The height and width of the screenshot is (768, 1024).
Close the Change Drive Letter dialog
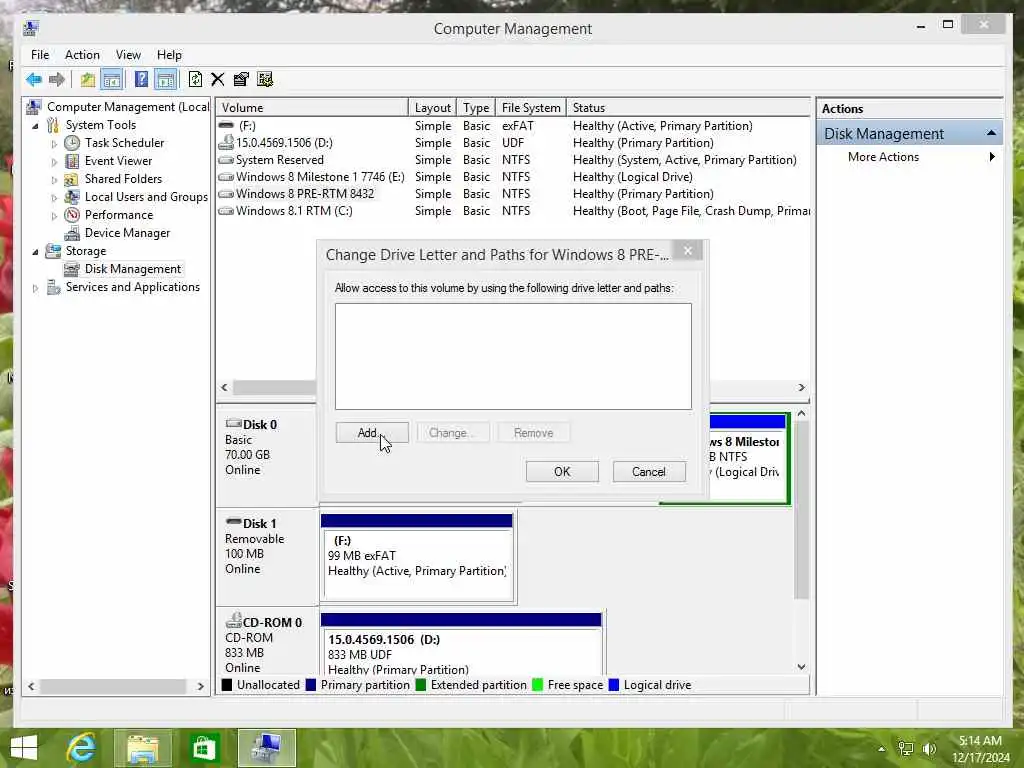click(x=688, y=250)
